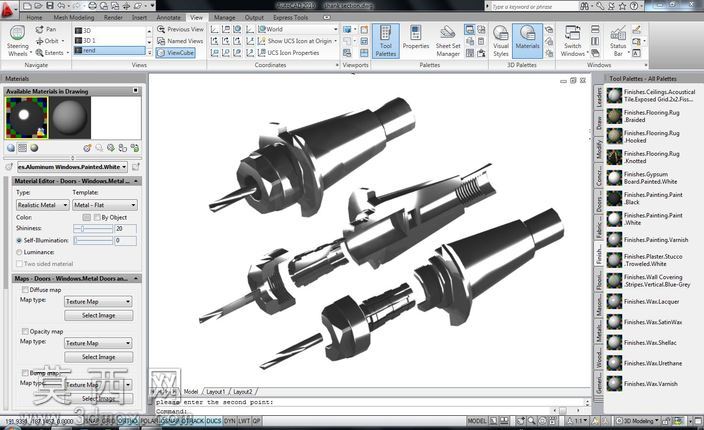Toggle DUCS in the status bar

[x=214, y=421]
